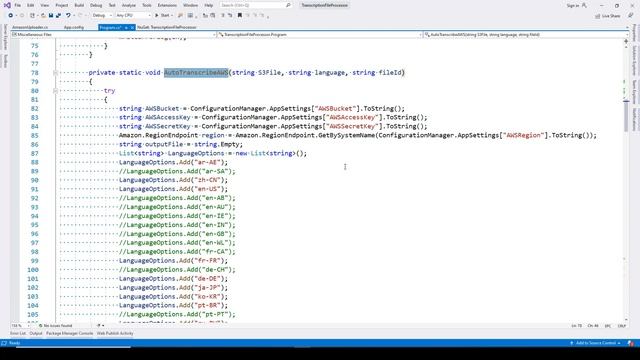
Task: Click the vertical scrollbar thumb in editor
Action: (626, 116)
